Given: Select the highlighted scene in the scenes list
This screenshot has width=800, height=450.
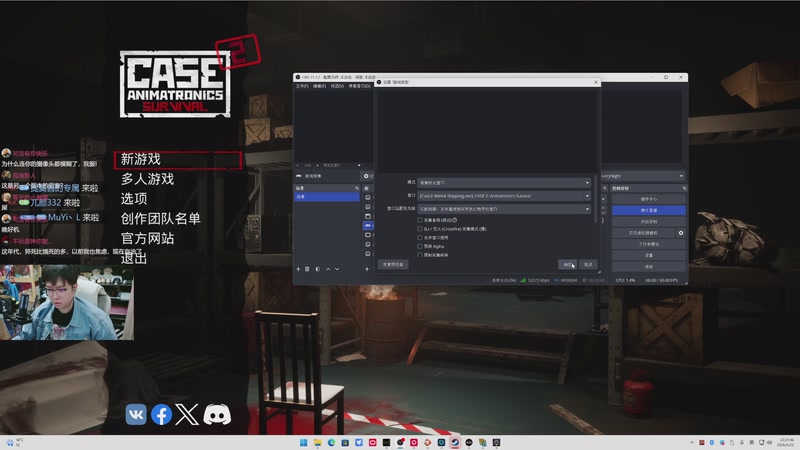Looking at the screenshot, I should tap(327, 196).
